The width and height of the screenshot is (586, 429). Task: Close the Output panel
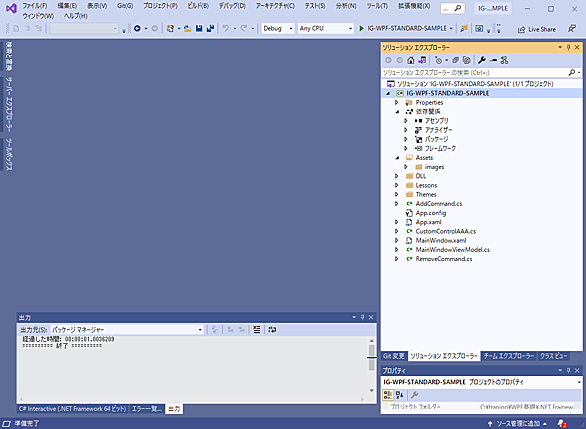click(371, 317)
